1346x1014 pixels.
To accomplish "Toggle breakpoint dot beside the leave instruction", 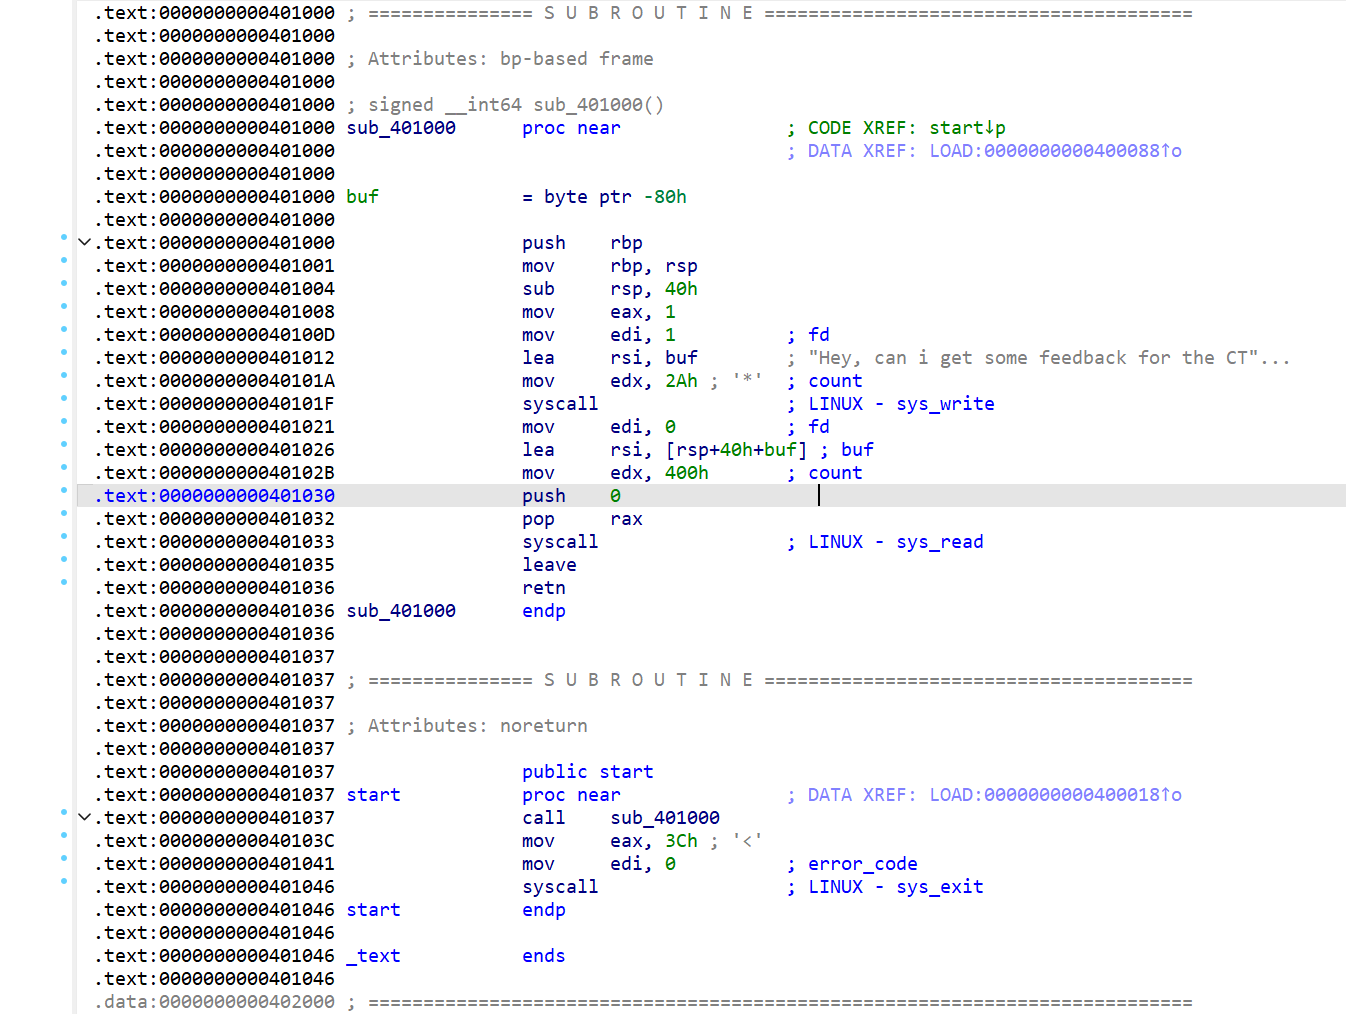I will pos(64,560).
